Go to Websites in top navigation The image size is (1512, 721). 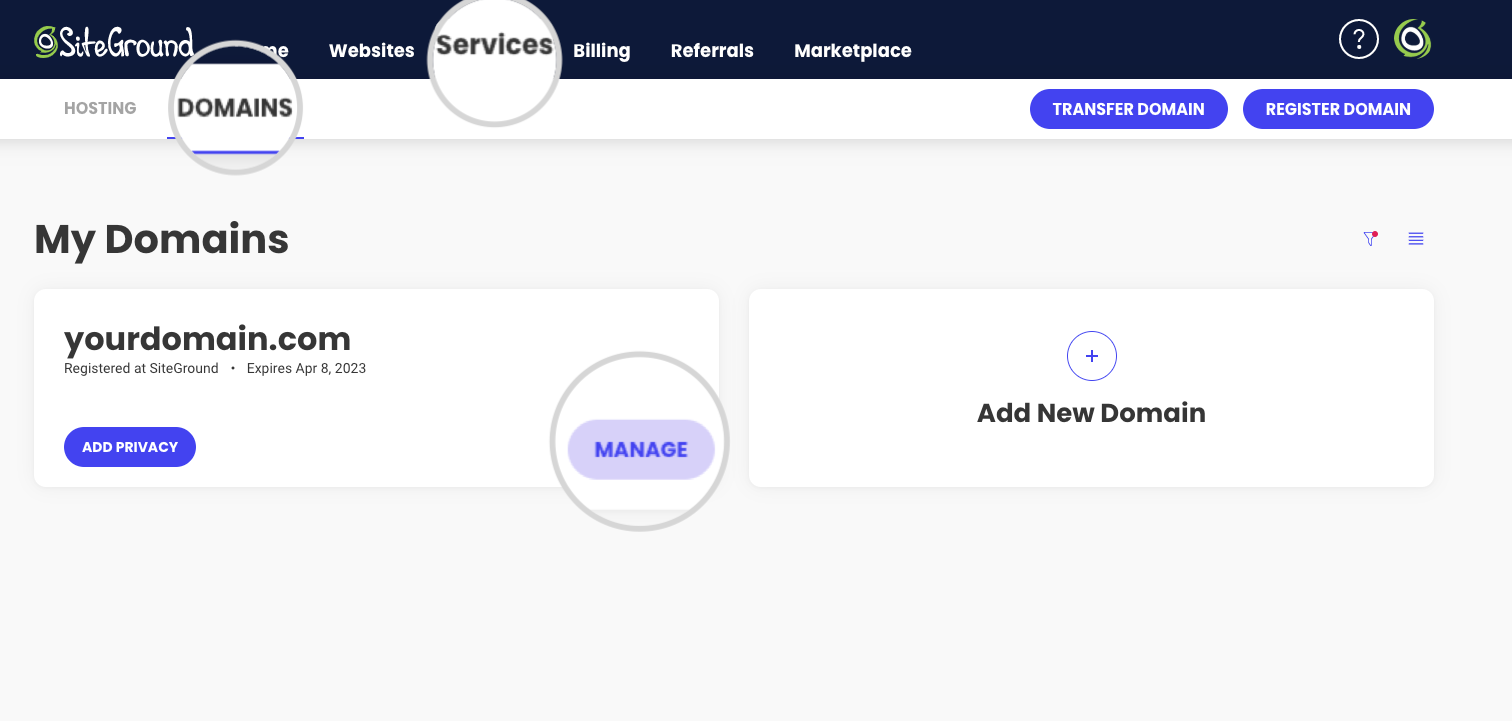(x=372, y=50)
